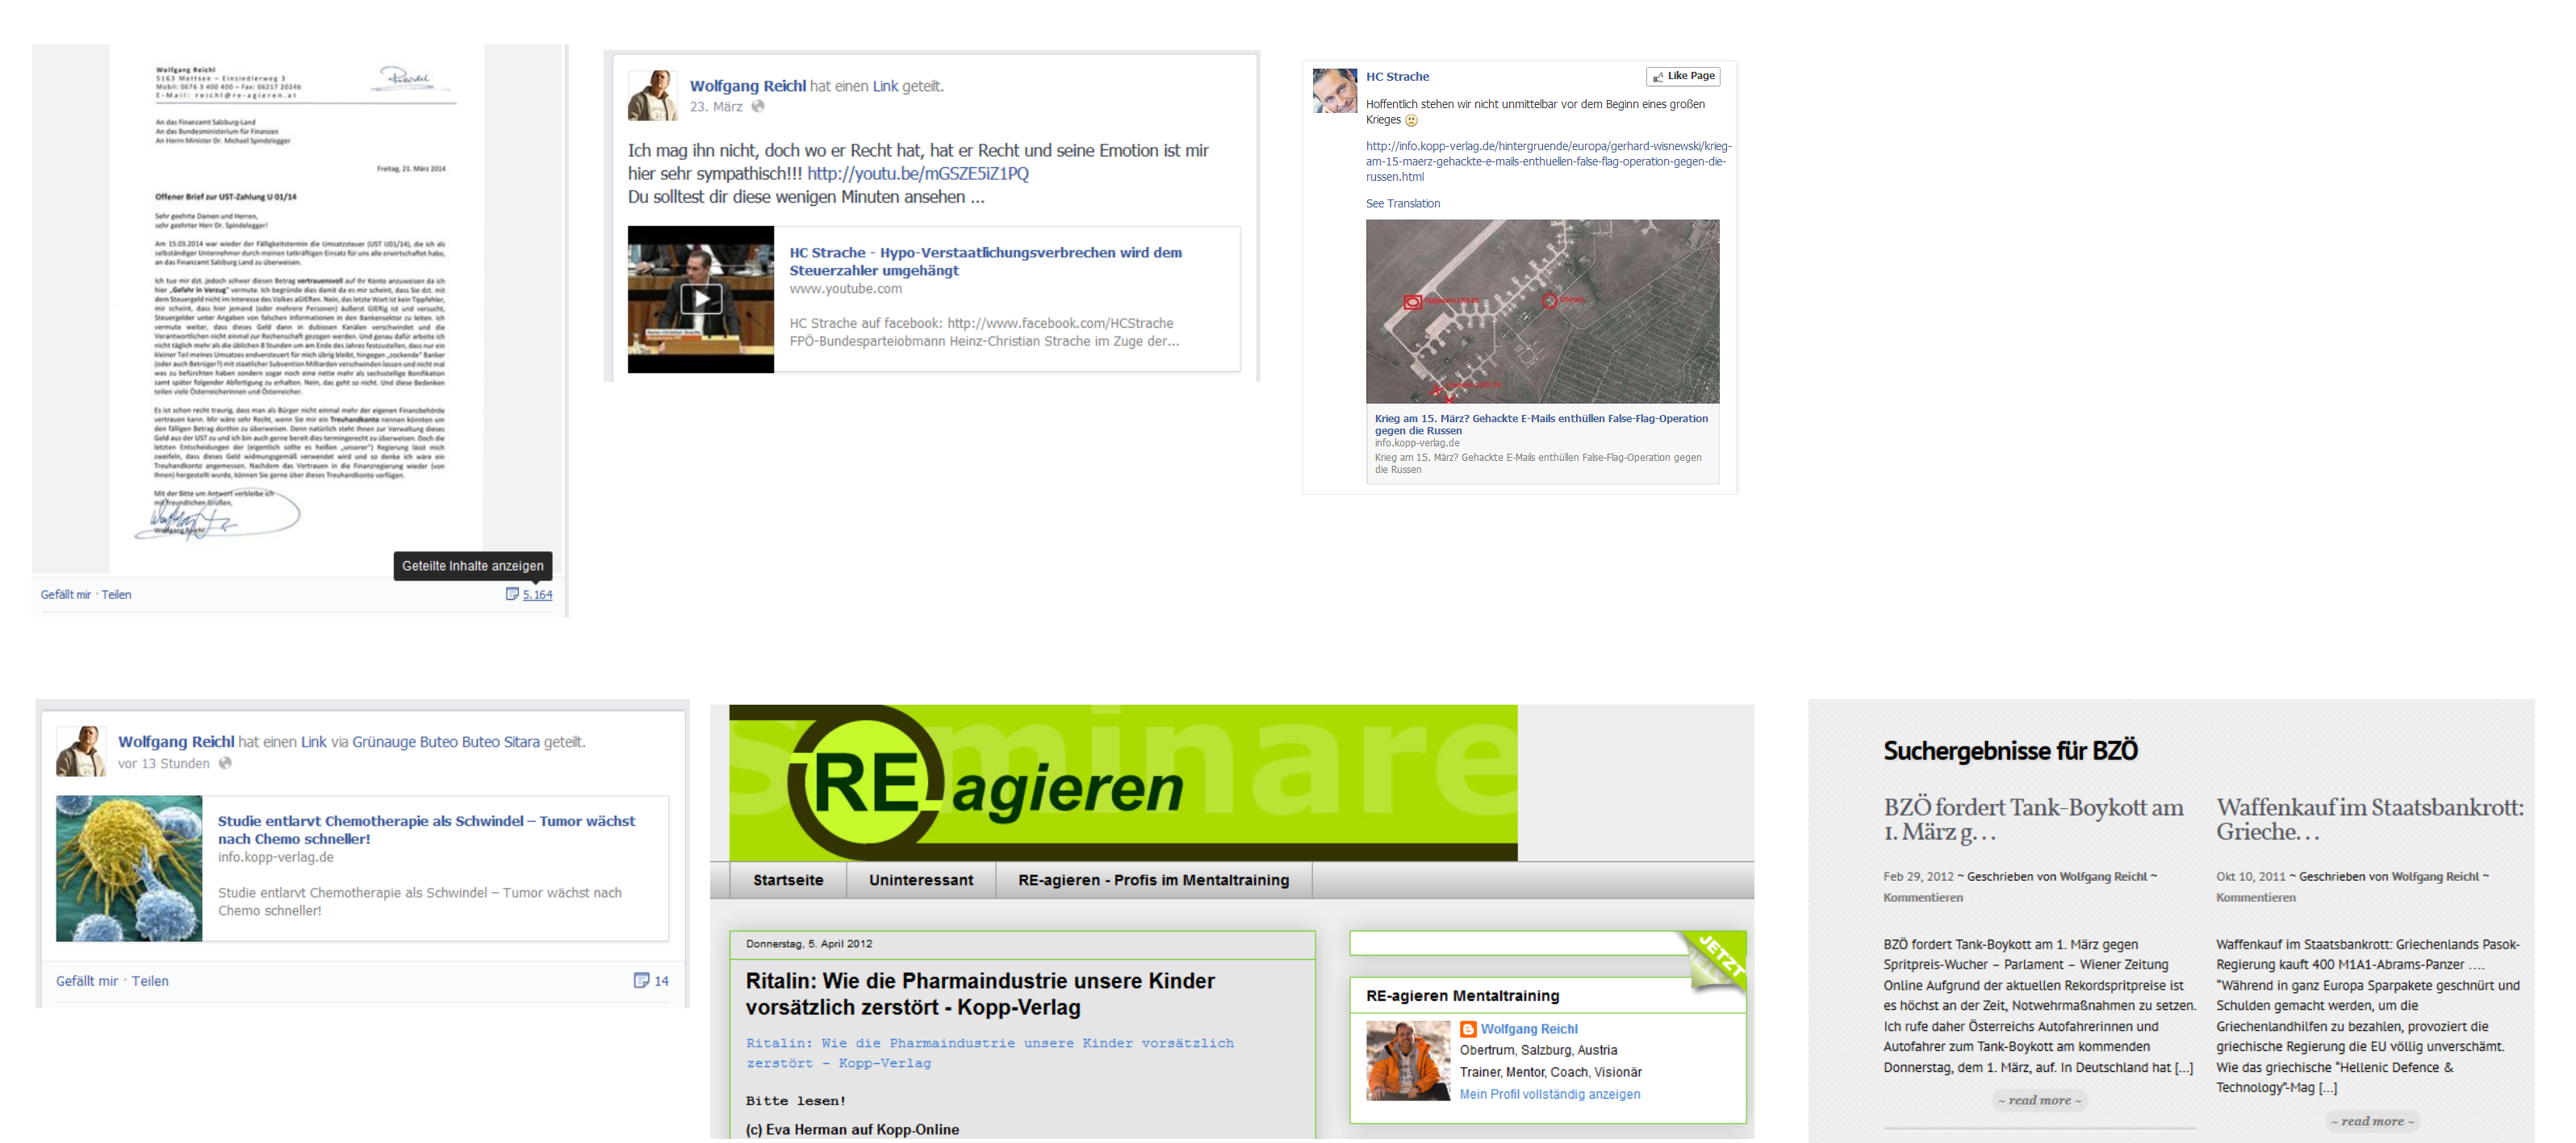Open the Startseite tab
The width and height of the screenshot is (2576, 1143).
(x=788, y=880)
